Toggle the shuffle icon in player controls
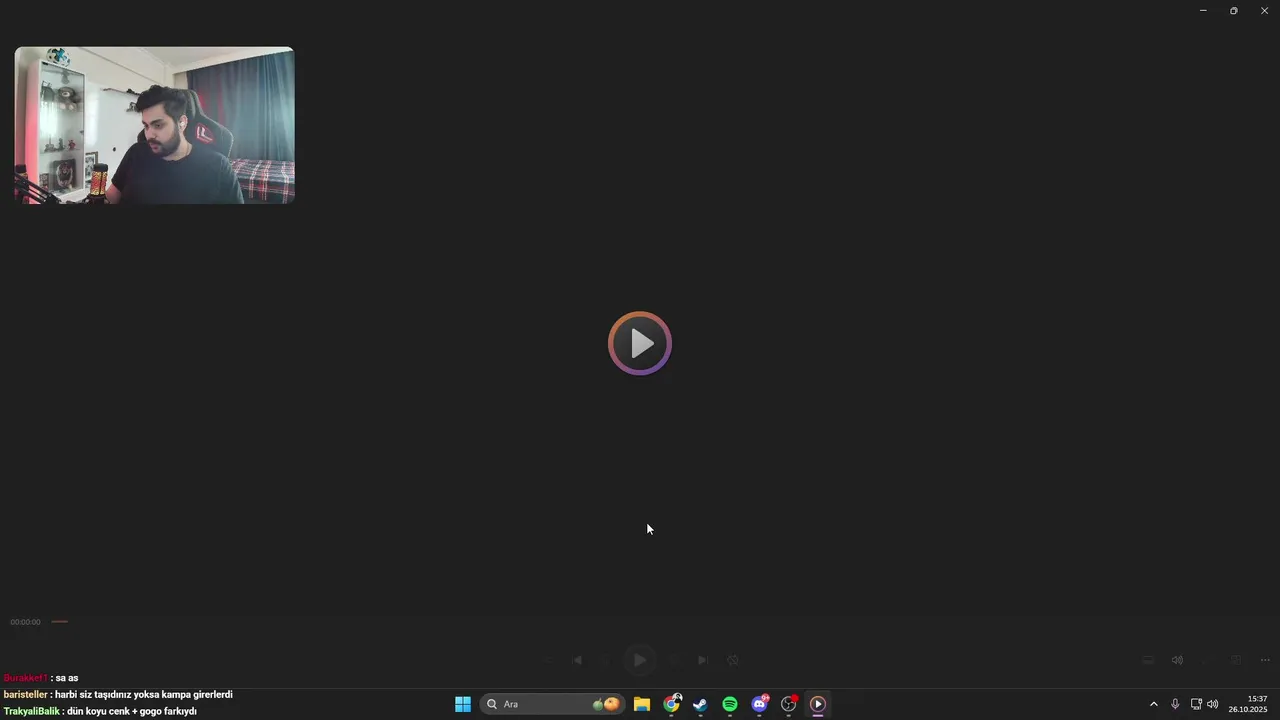 547,660
